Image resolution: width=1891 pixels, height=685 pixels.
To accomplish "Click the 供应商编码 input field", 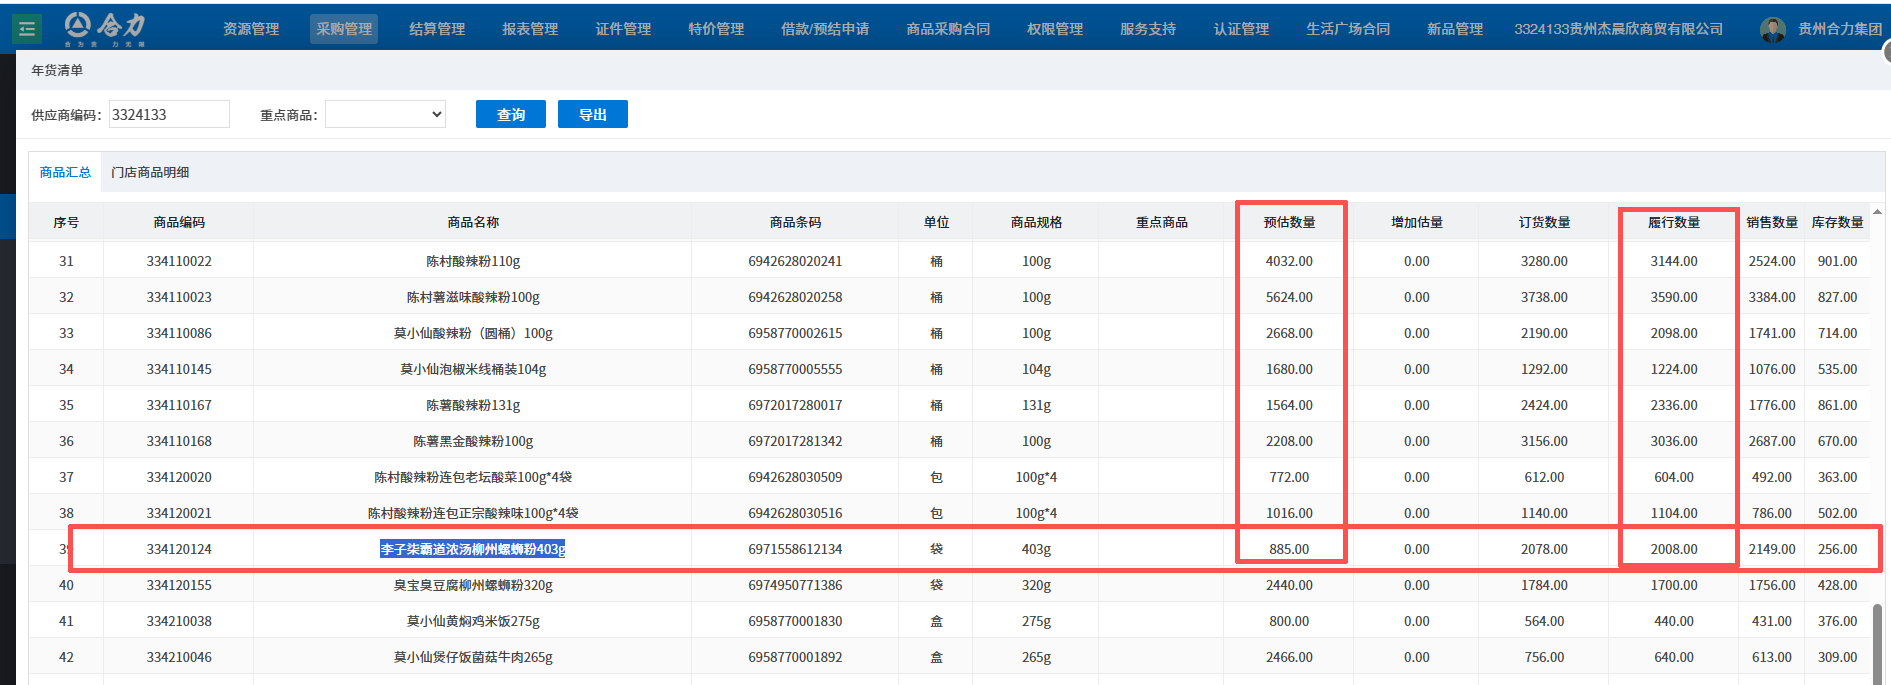I will tap(169, 115).
